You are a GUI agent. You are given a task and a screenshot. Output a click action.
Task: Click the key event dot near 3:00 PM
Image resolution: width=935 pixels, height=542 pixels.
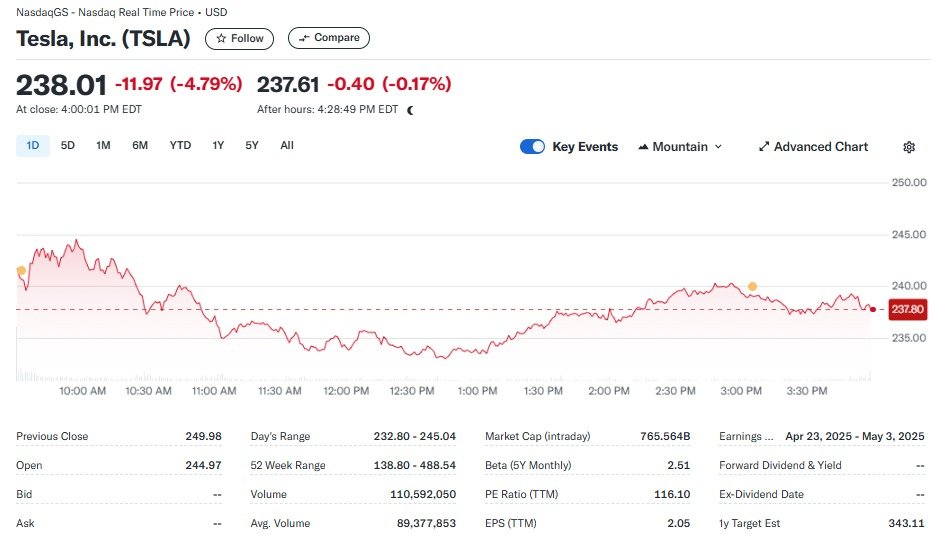(753, 286)
